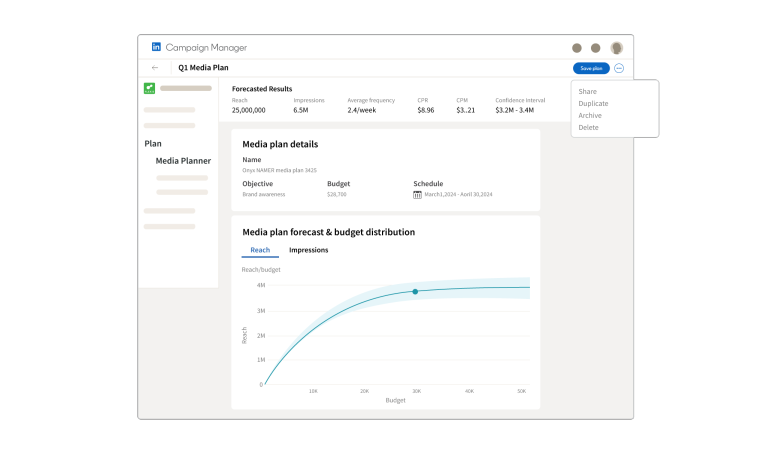The image size is (767, 449).
Task: Go back using the left arrow
Action: pos(155,68)
